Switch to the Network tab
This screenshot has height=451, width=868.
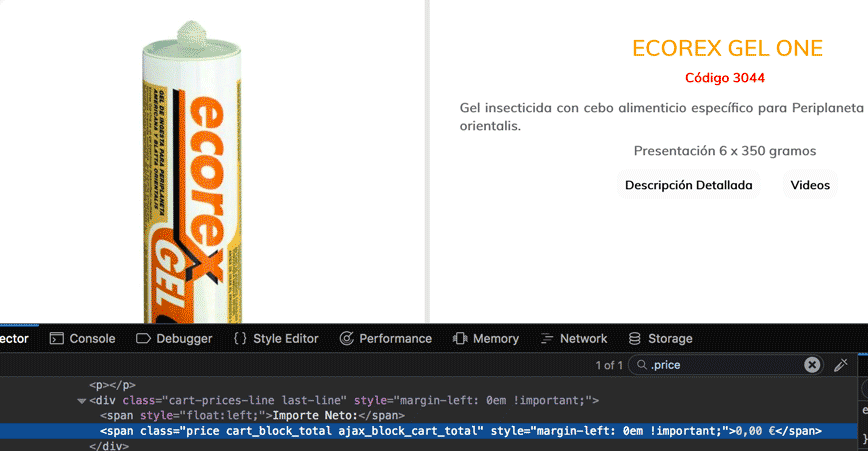(x=574, y=339)
